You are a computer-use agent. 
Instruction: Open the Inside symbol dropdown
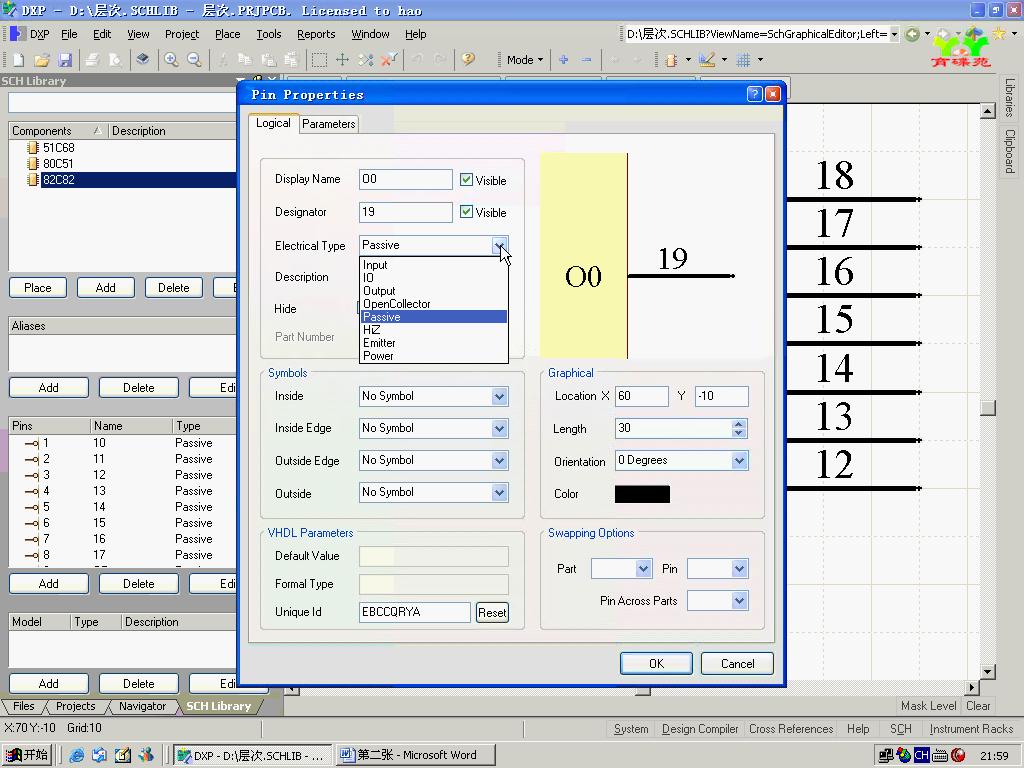click(x=500, y=396)
